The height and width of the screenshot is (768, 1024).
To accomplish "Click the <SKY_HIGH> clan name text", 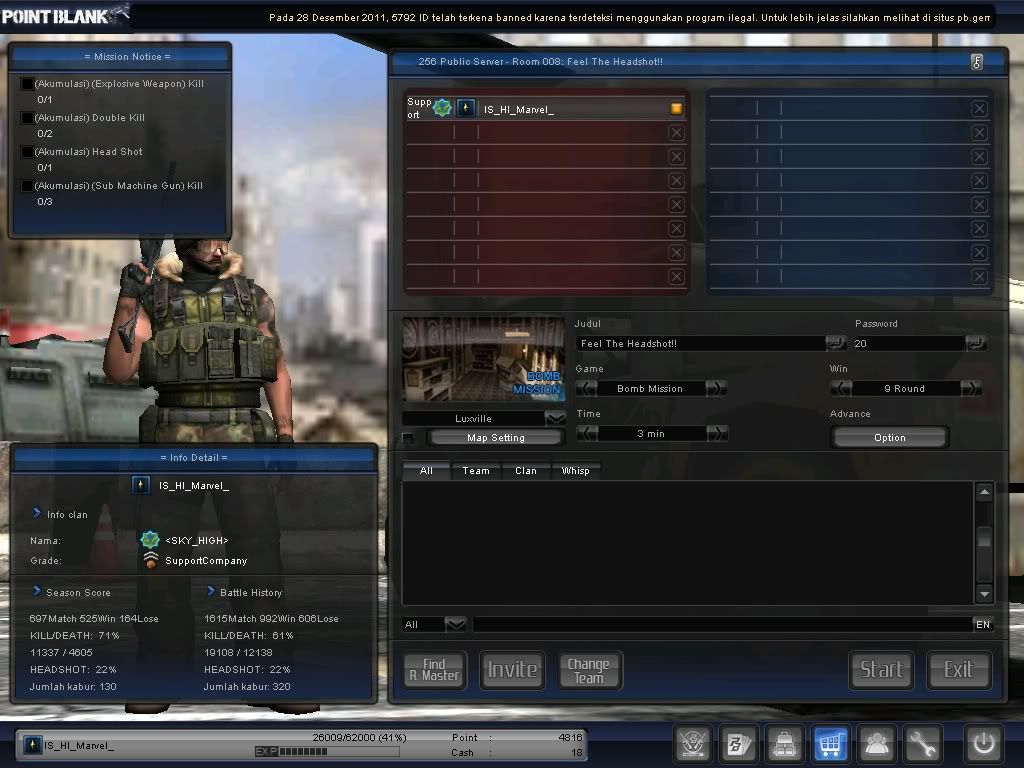I will point(197,540).
